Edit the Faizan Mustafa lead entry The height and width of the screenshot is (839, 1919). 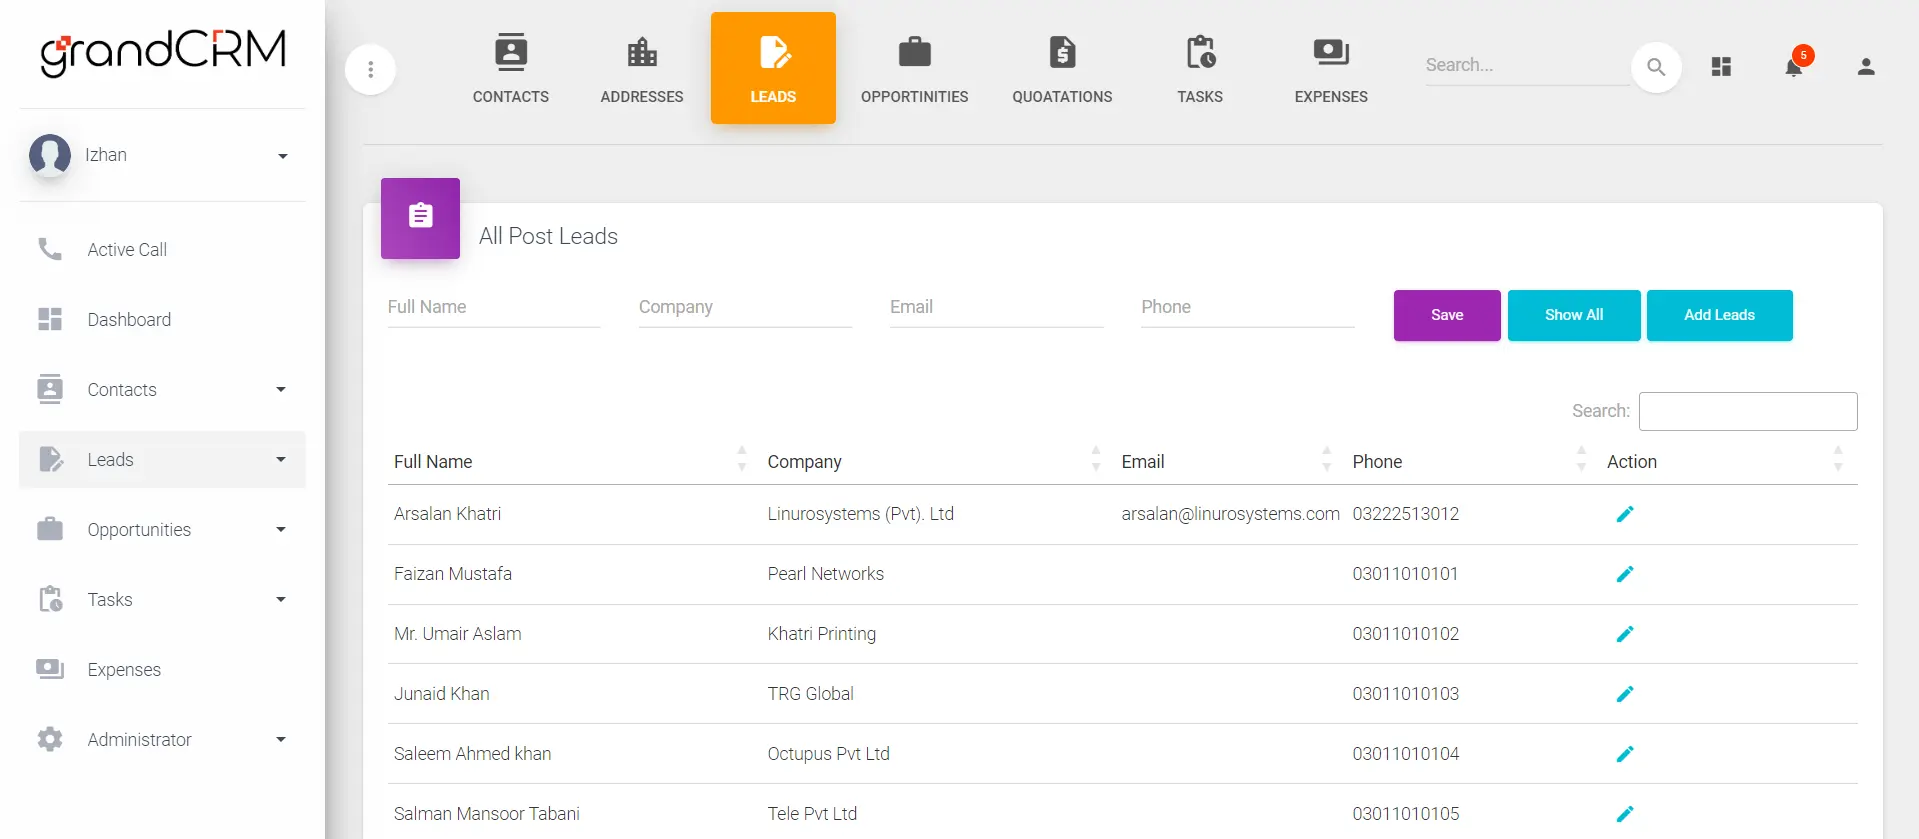point(1624,574)
